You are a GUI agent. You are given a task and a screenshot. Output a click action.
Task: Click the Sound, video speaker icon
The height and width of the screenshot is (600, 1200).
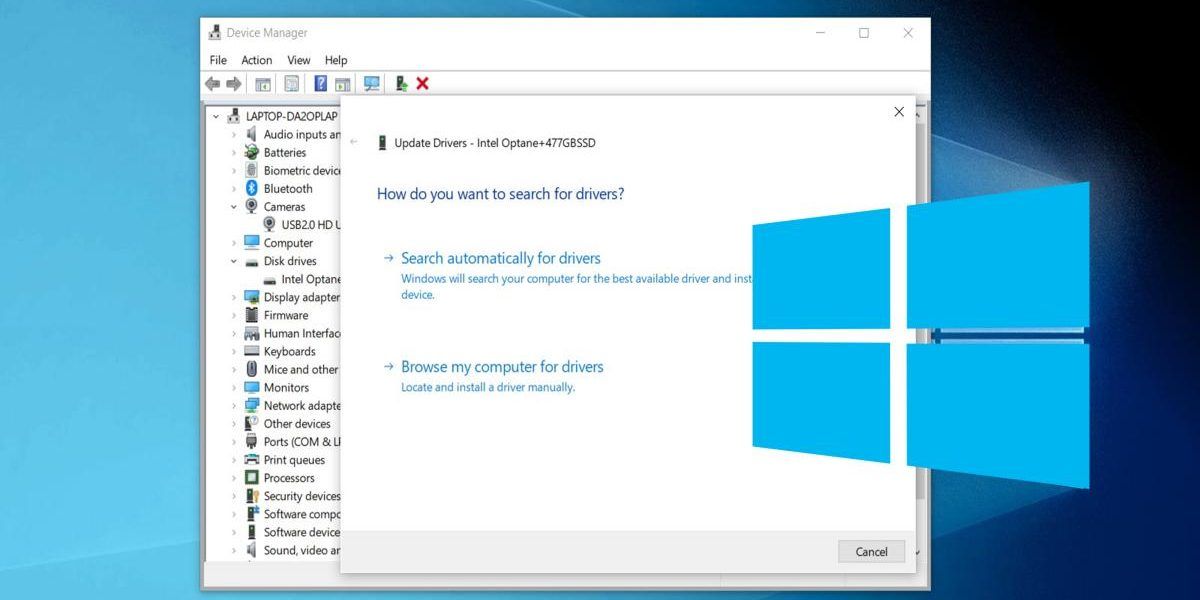coord(252,550)
